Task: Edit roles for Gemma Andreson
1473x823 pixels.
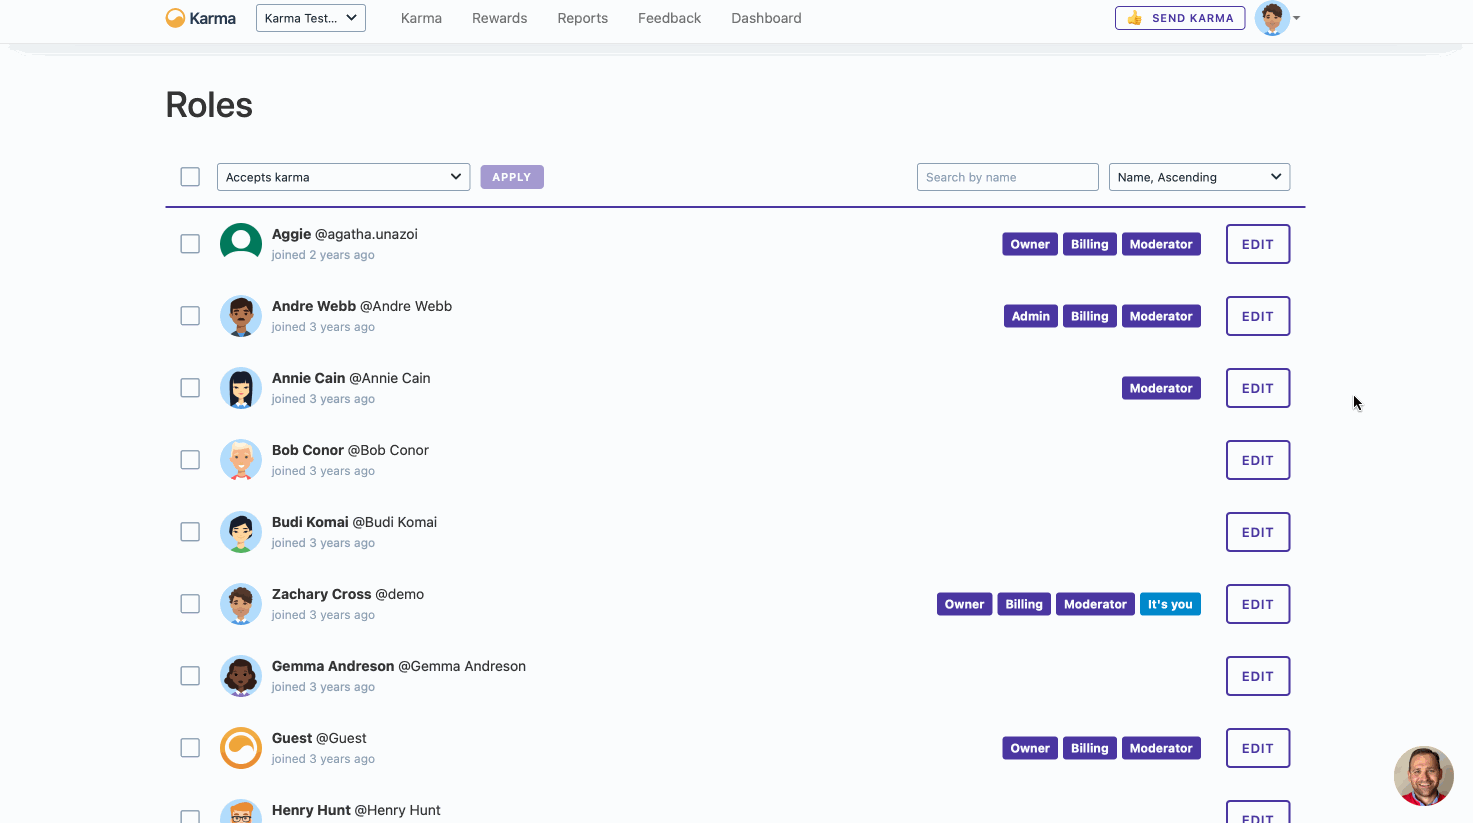Action: pyautogui.click(x=1258, y=676)
